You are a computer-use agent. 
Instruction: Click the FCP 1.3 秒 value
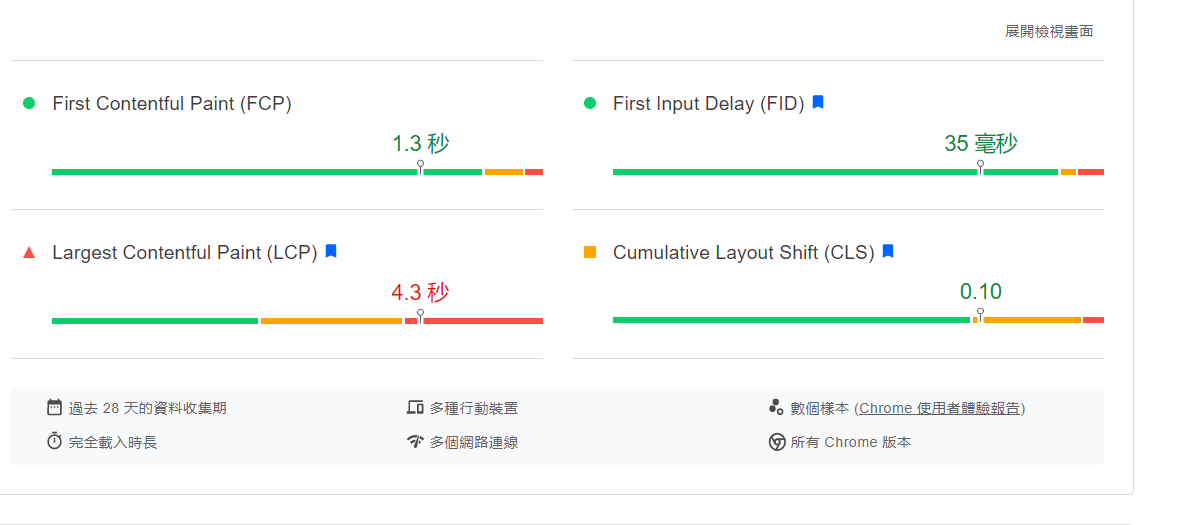coord(420,143)
